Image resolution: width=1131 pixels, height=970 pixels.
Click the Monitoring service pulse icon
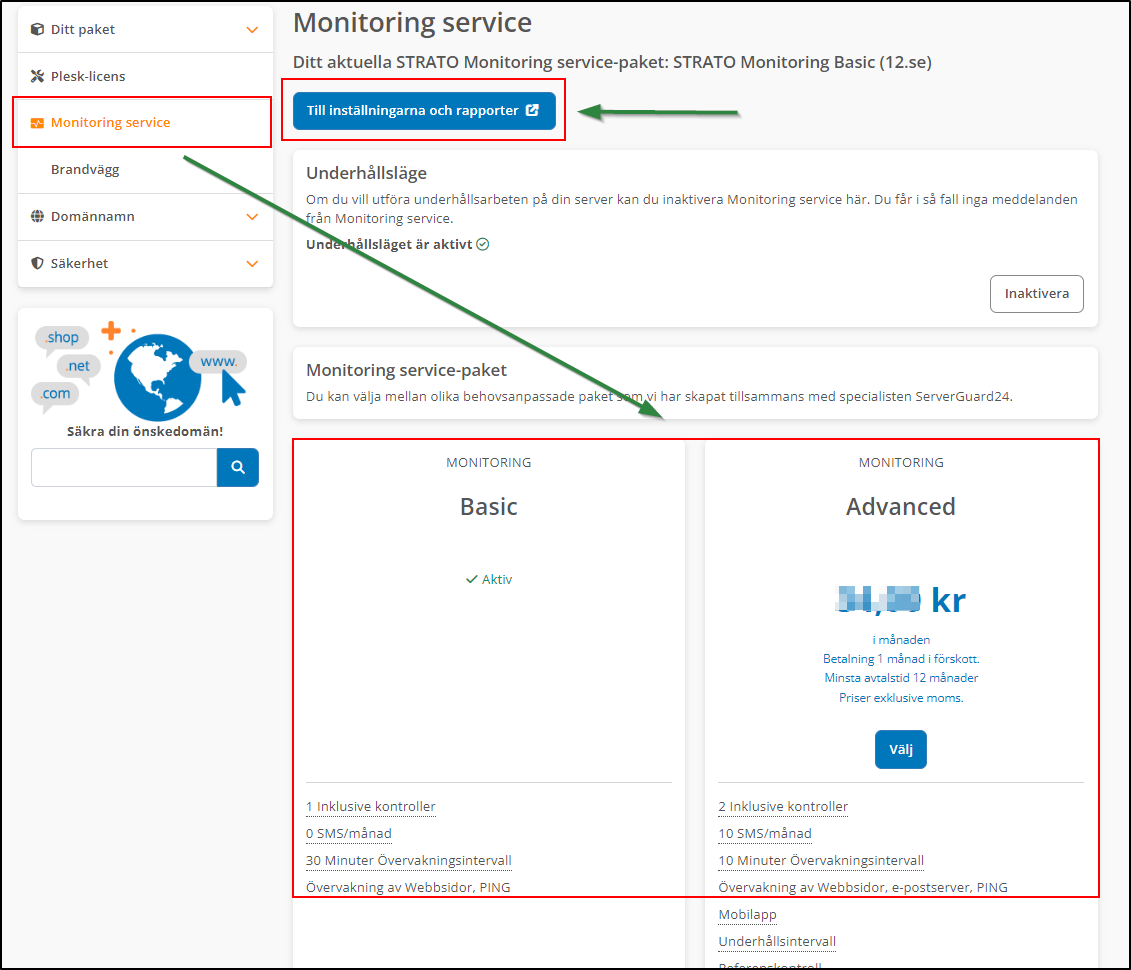(37, 123)
